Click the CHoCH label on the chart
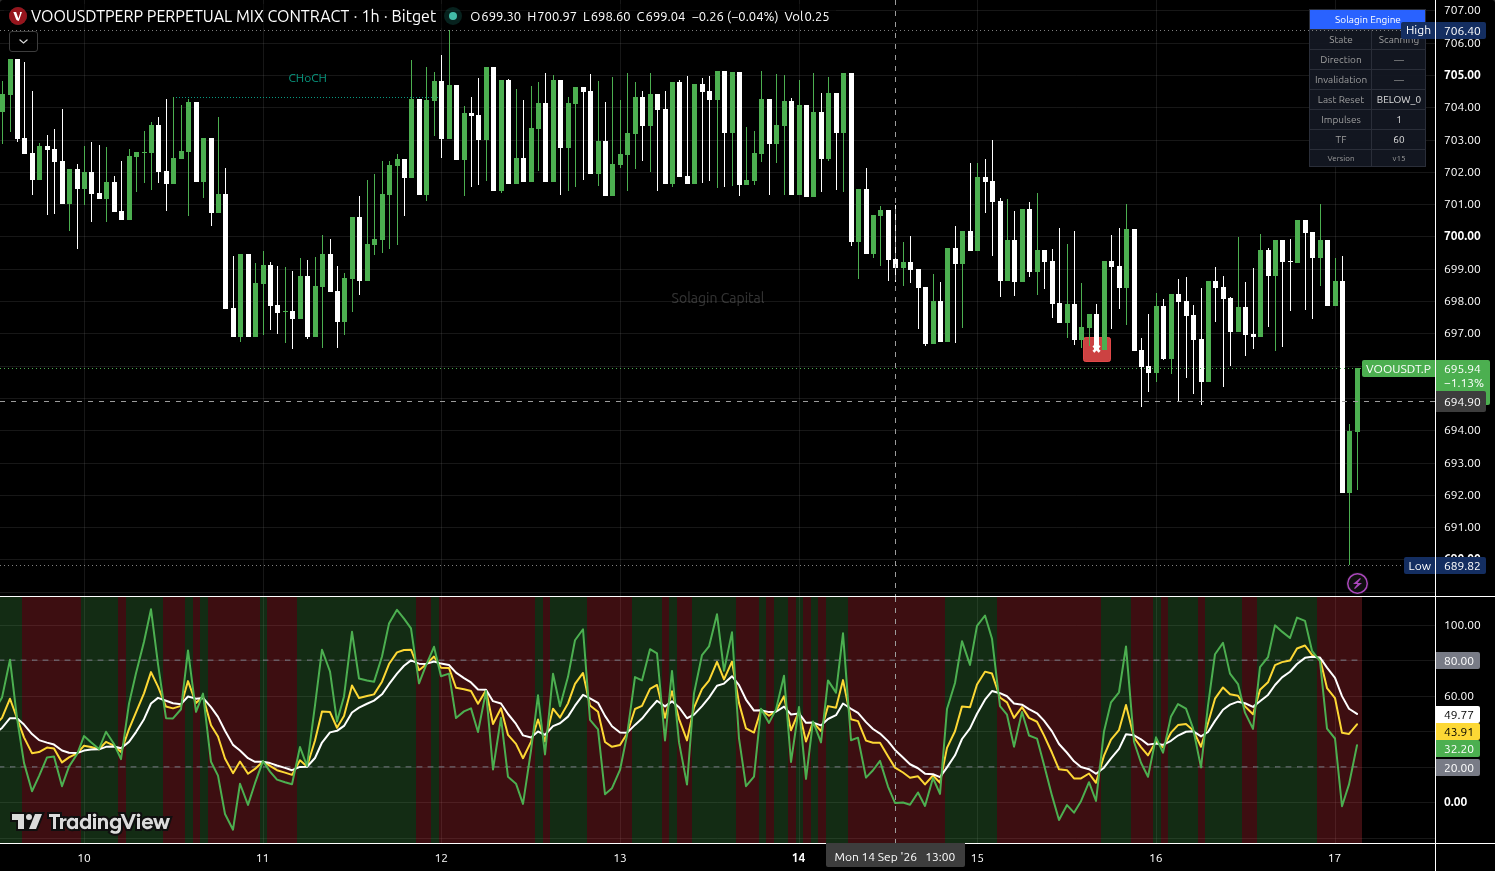The width and height of the screenshot is (1495, 871). pos(307,78)
